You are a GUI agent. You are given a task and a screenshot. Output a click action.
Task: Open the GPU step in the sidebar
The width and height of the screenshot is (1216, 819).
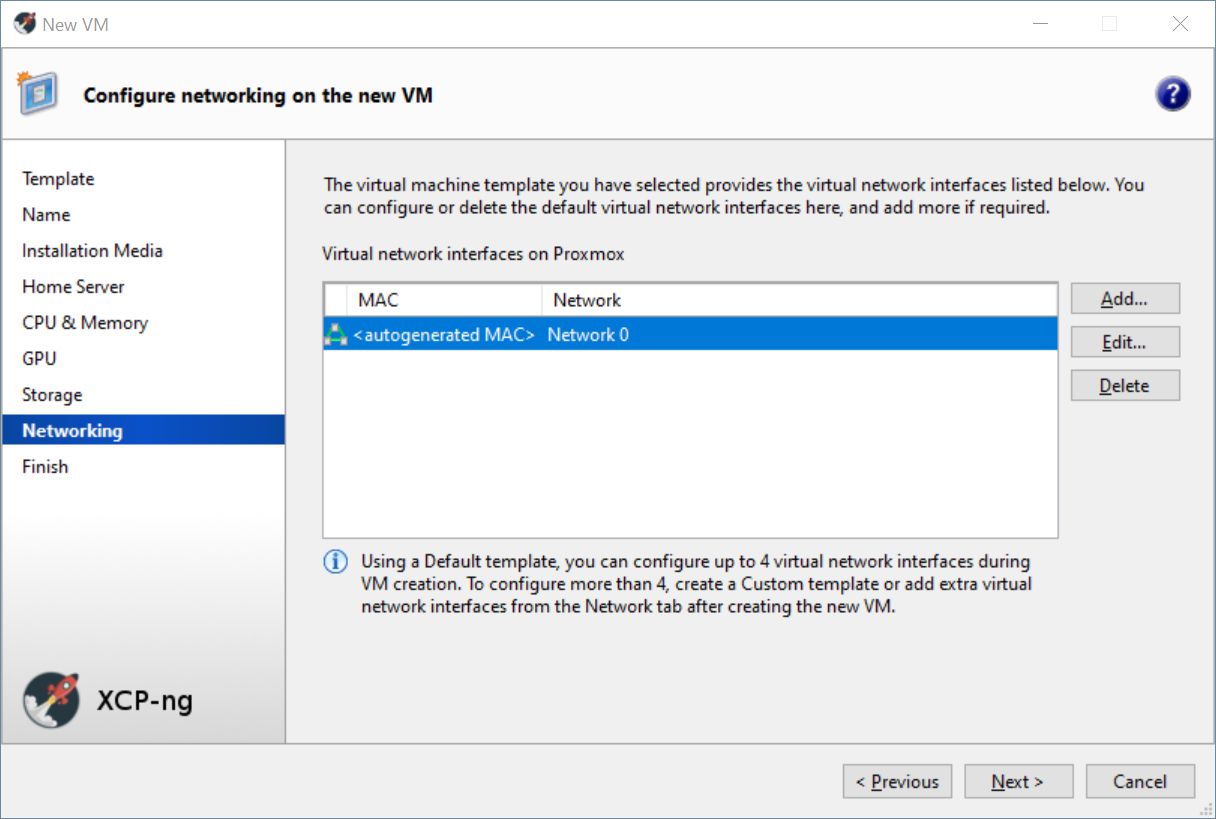click(x=39, y=359)
